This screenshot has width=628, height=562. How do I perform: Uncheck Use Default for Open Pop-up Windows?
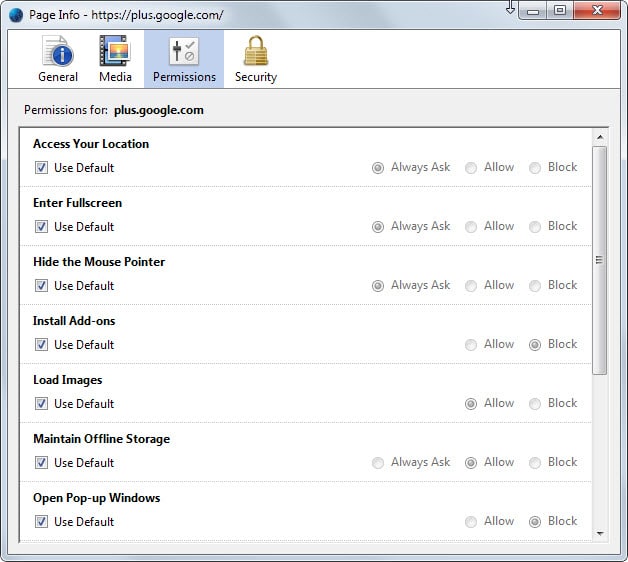[x=41, y=522]
